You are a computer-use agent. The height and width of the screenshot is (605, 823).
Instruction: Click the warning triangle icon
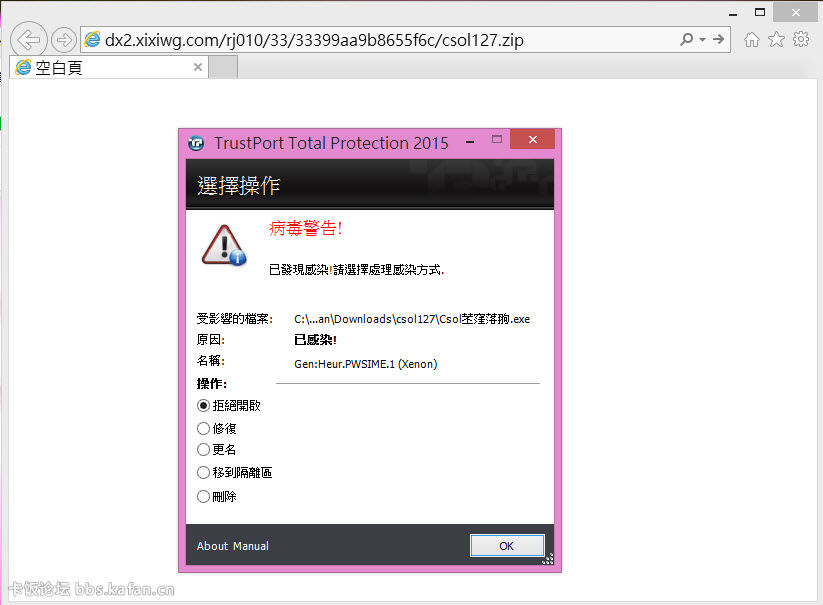click(224, 245)
